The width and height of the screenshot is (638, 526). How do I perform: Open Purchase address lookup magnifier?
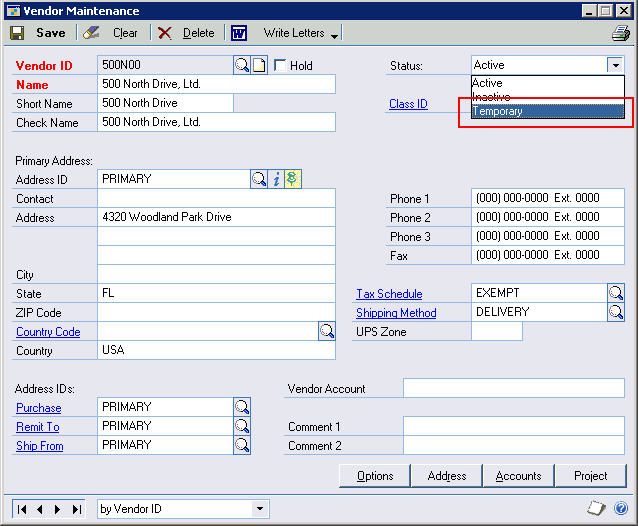[x=242, y=407]
